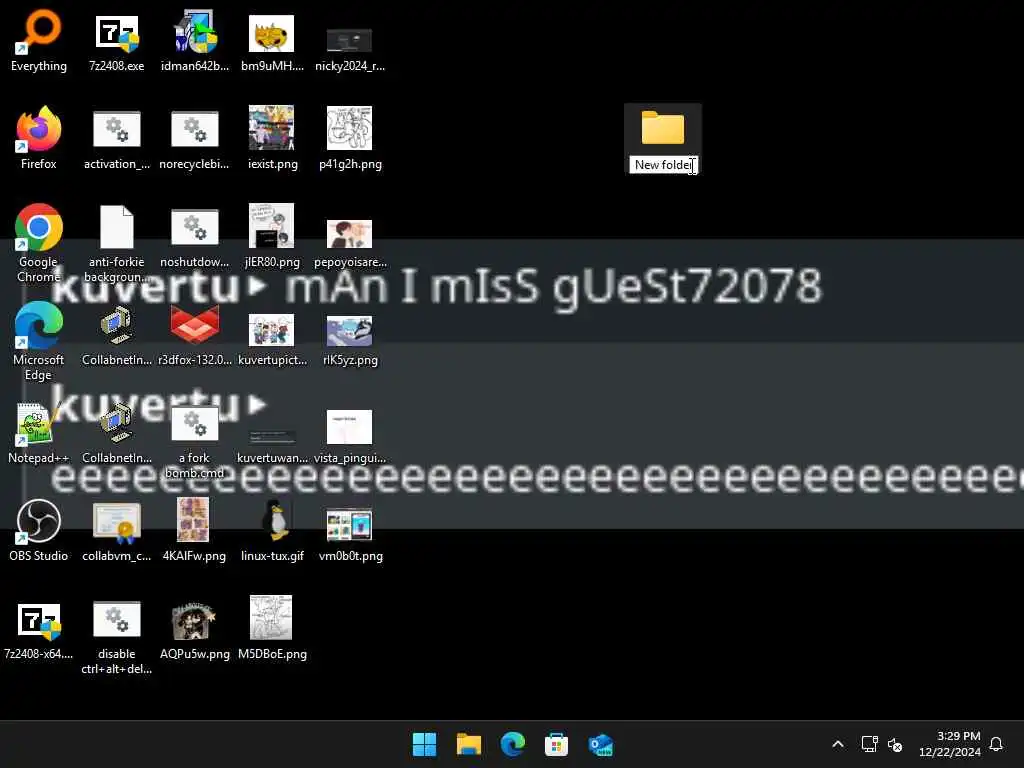This screenshot has width=1024, height=768.
Task: Open Microsoft Store from the taskbar
Action: click(x=556, y=744)
